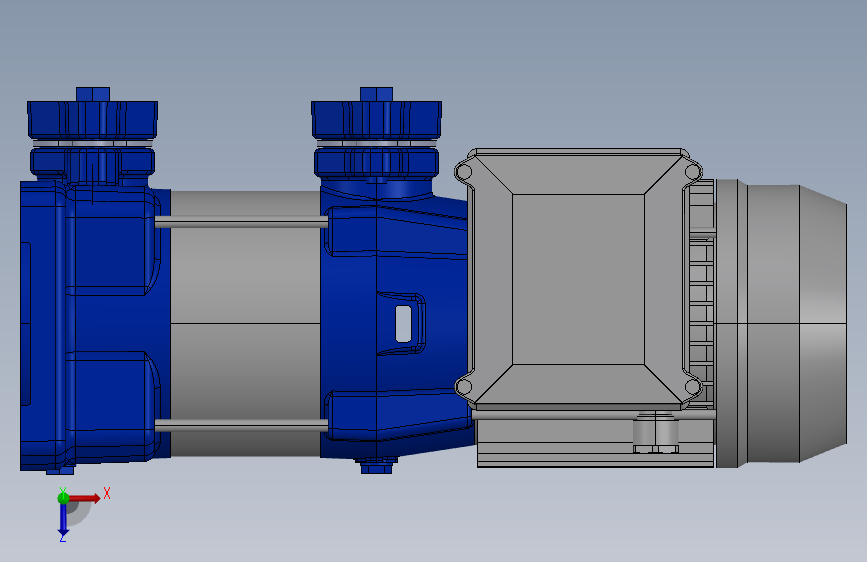Click the red X axis arrow of triad
The width and height of the screenshot is (867, 562).
click(84, 498)
